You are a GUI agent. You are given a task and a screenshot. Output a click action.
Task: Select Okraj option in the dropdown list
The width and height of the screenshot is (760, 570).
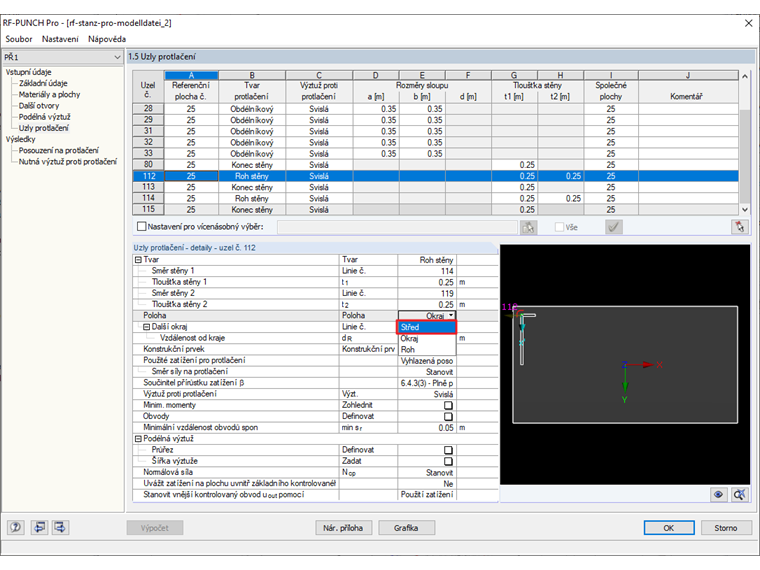click(427, 338)
